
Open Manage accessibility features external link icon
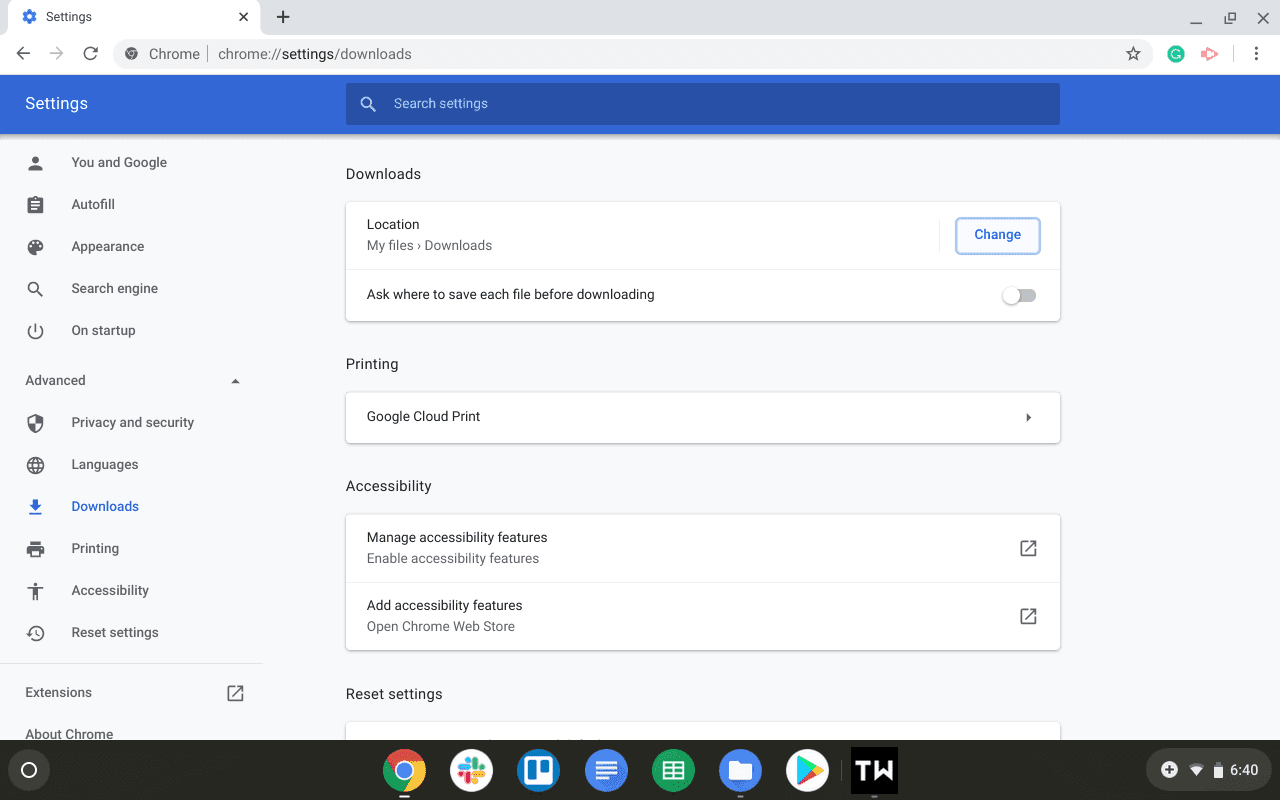1028,548
